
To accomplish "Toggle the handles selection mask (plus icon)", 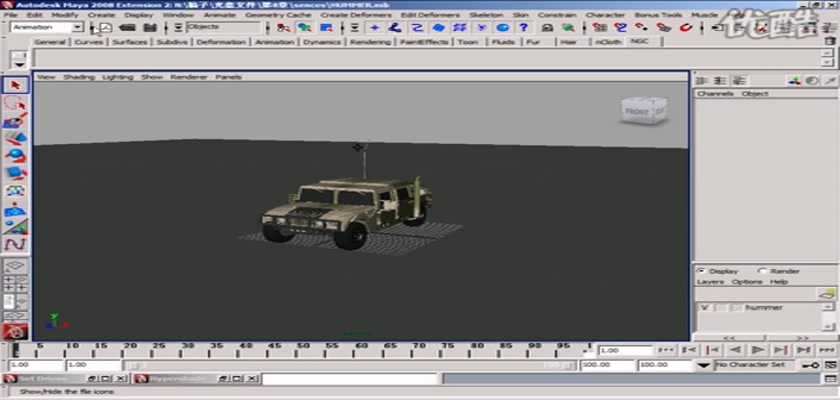I will 374,27.
